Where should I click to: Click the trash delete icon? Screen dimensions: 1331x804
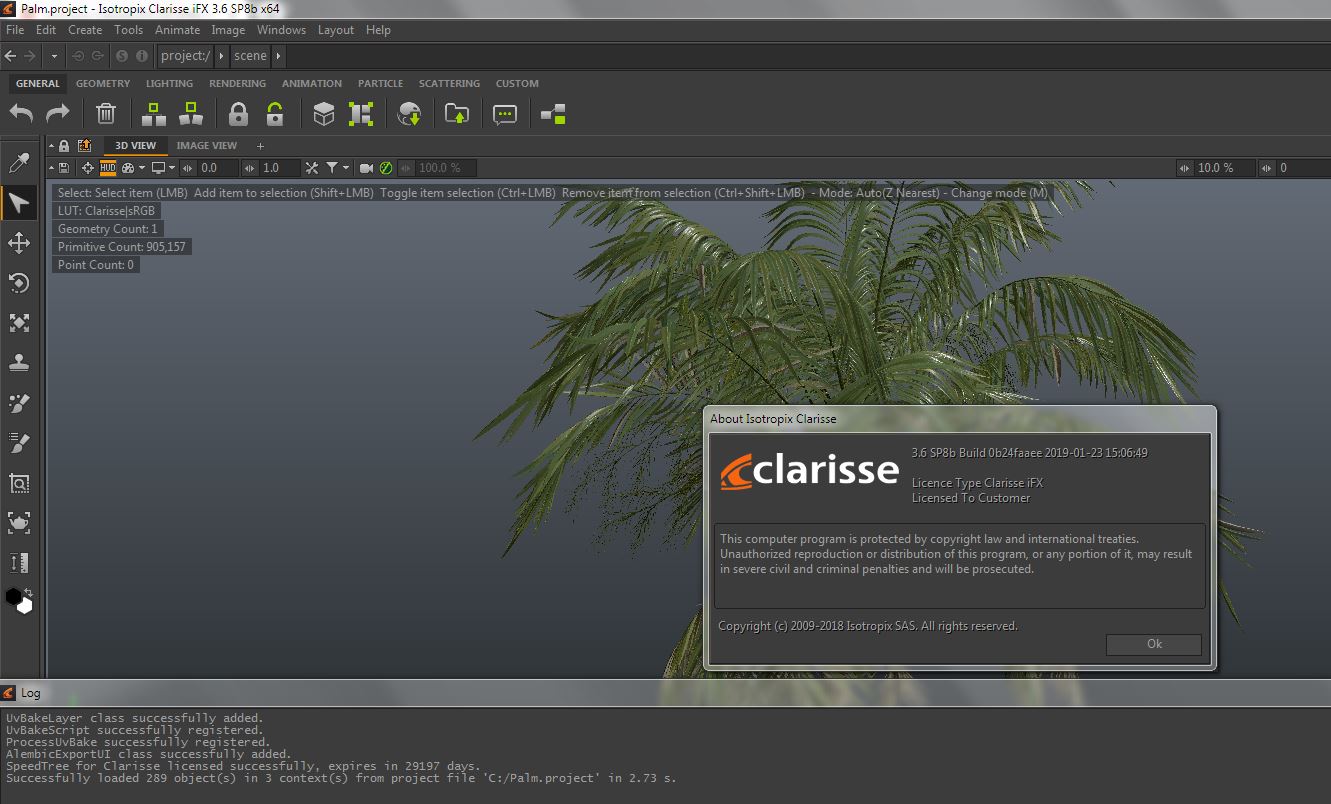click(106, 114)
